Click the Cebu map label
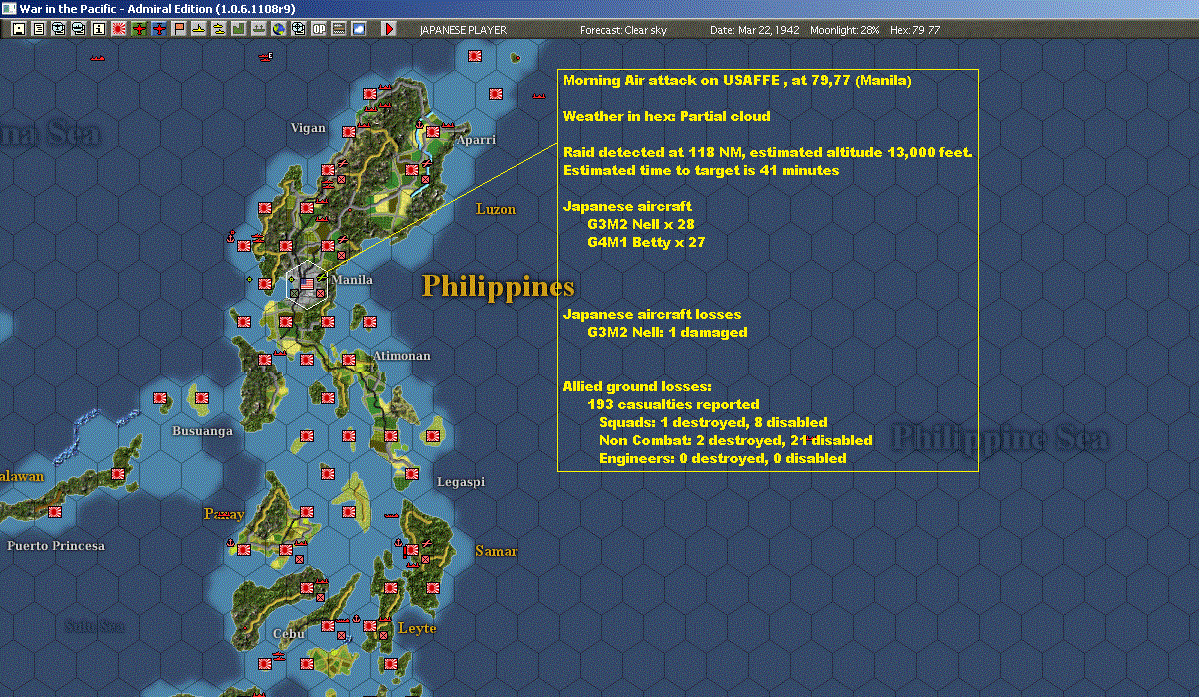The height and width of the screenshot is (697, 1199). [289, 634]
